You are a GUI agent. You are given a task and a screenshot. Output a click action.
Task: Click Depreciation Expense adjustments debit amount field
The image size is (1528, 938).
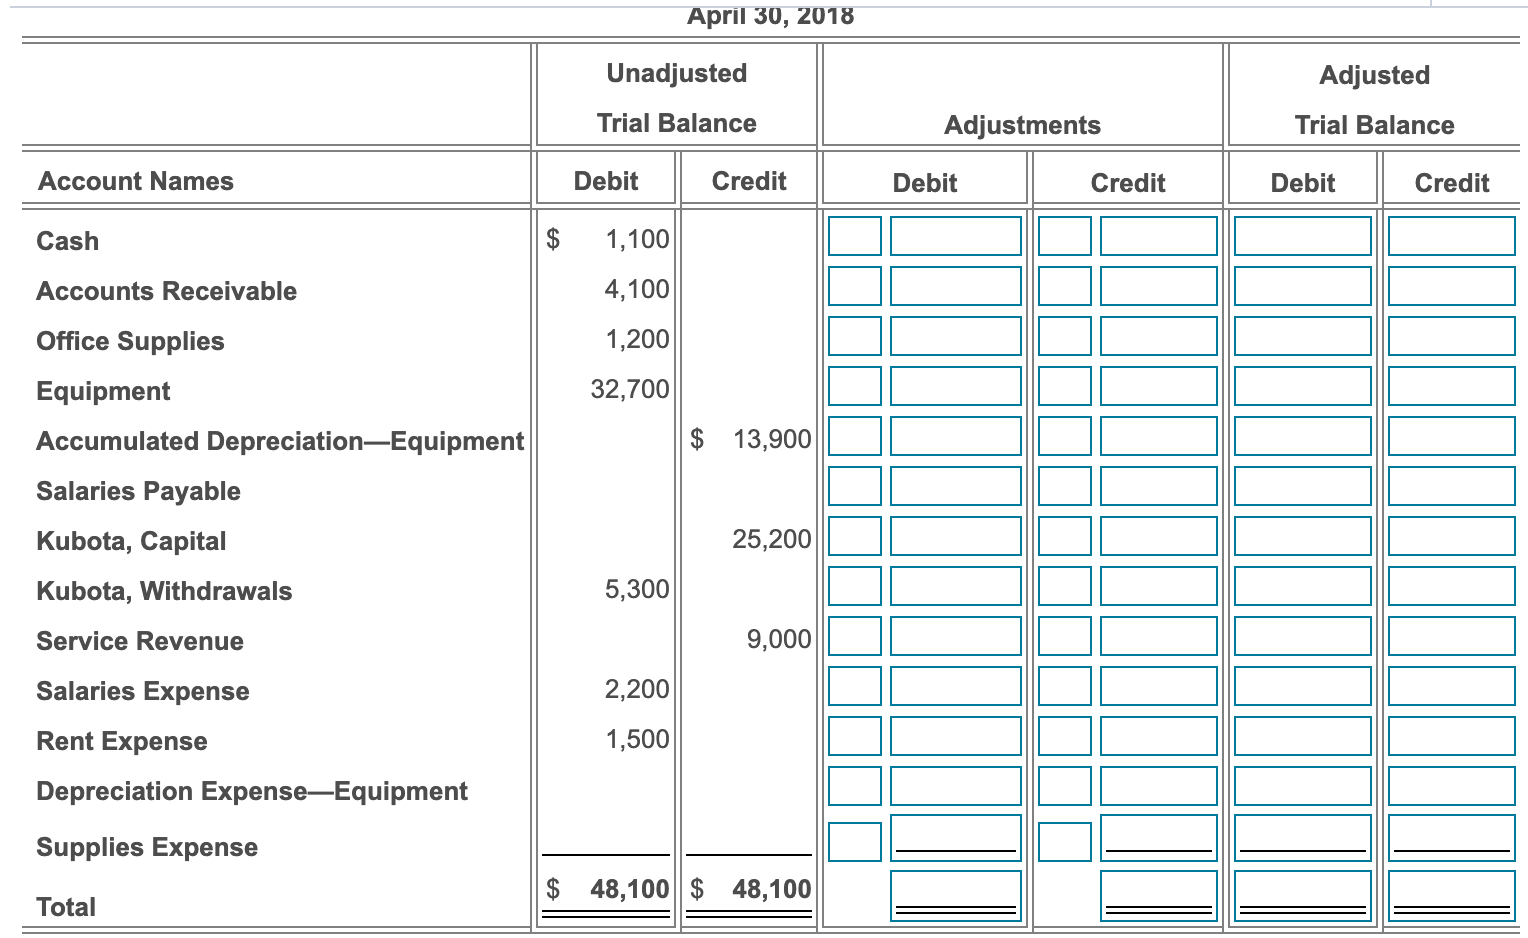pos(956,786)
